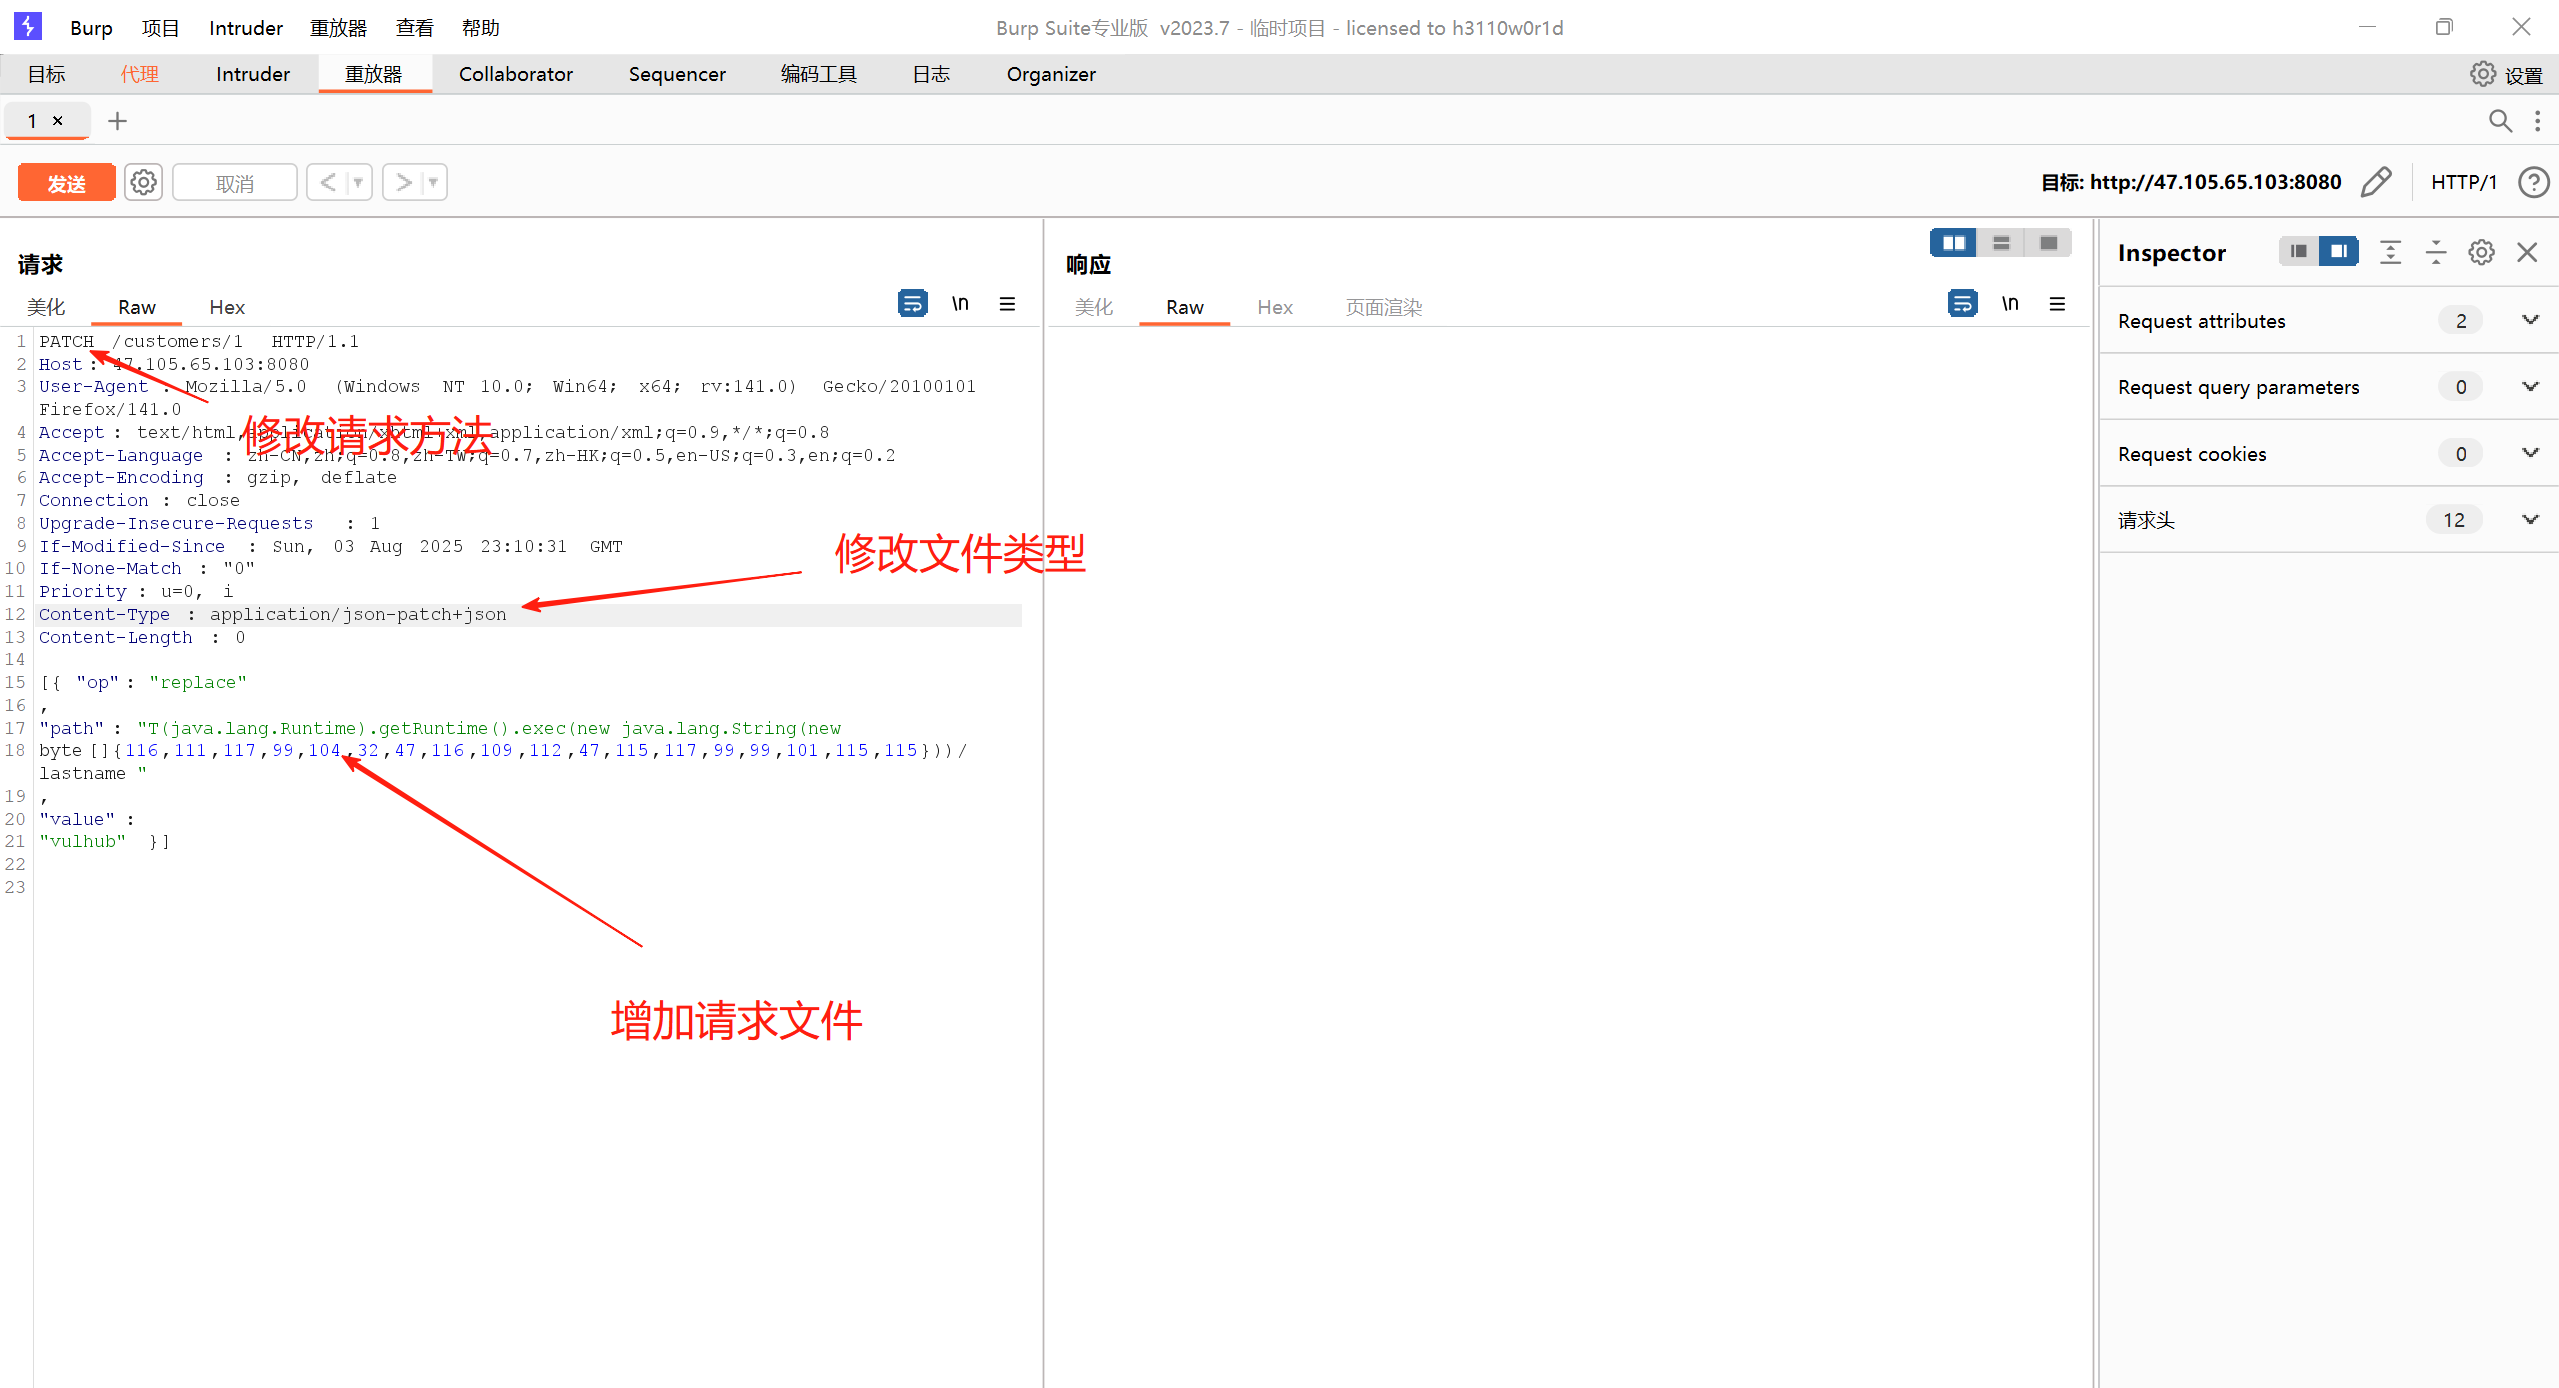
Task: Open the help question mark icon
Action: click(2534, 182)
